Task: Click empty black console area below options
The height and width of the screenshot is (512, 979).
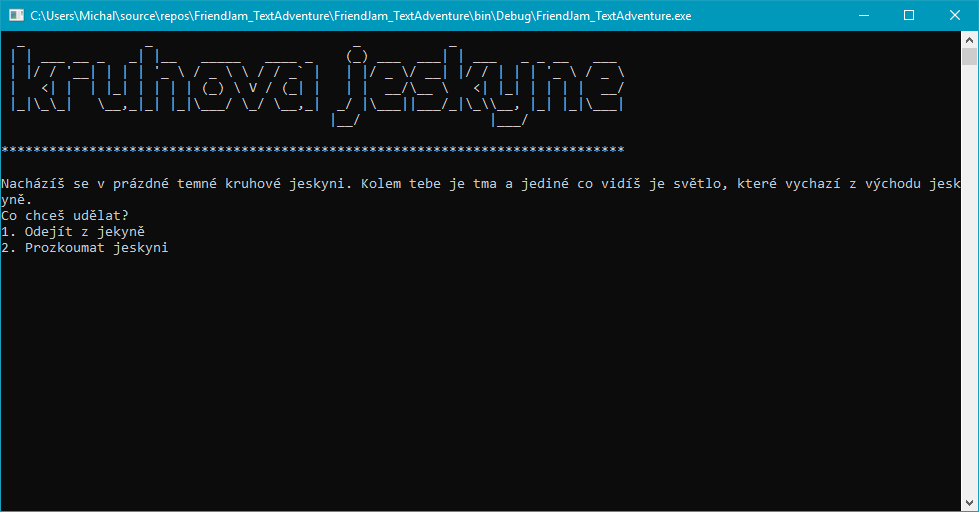Action: coord(480,380)
